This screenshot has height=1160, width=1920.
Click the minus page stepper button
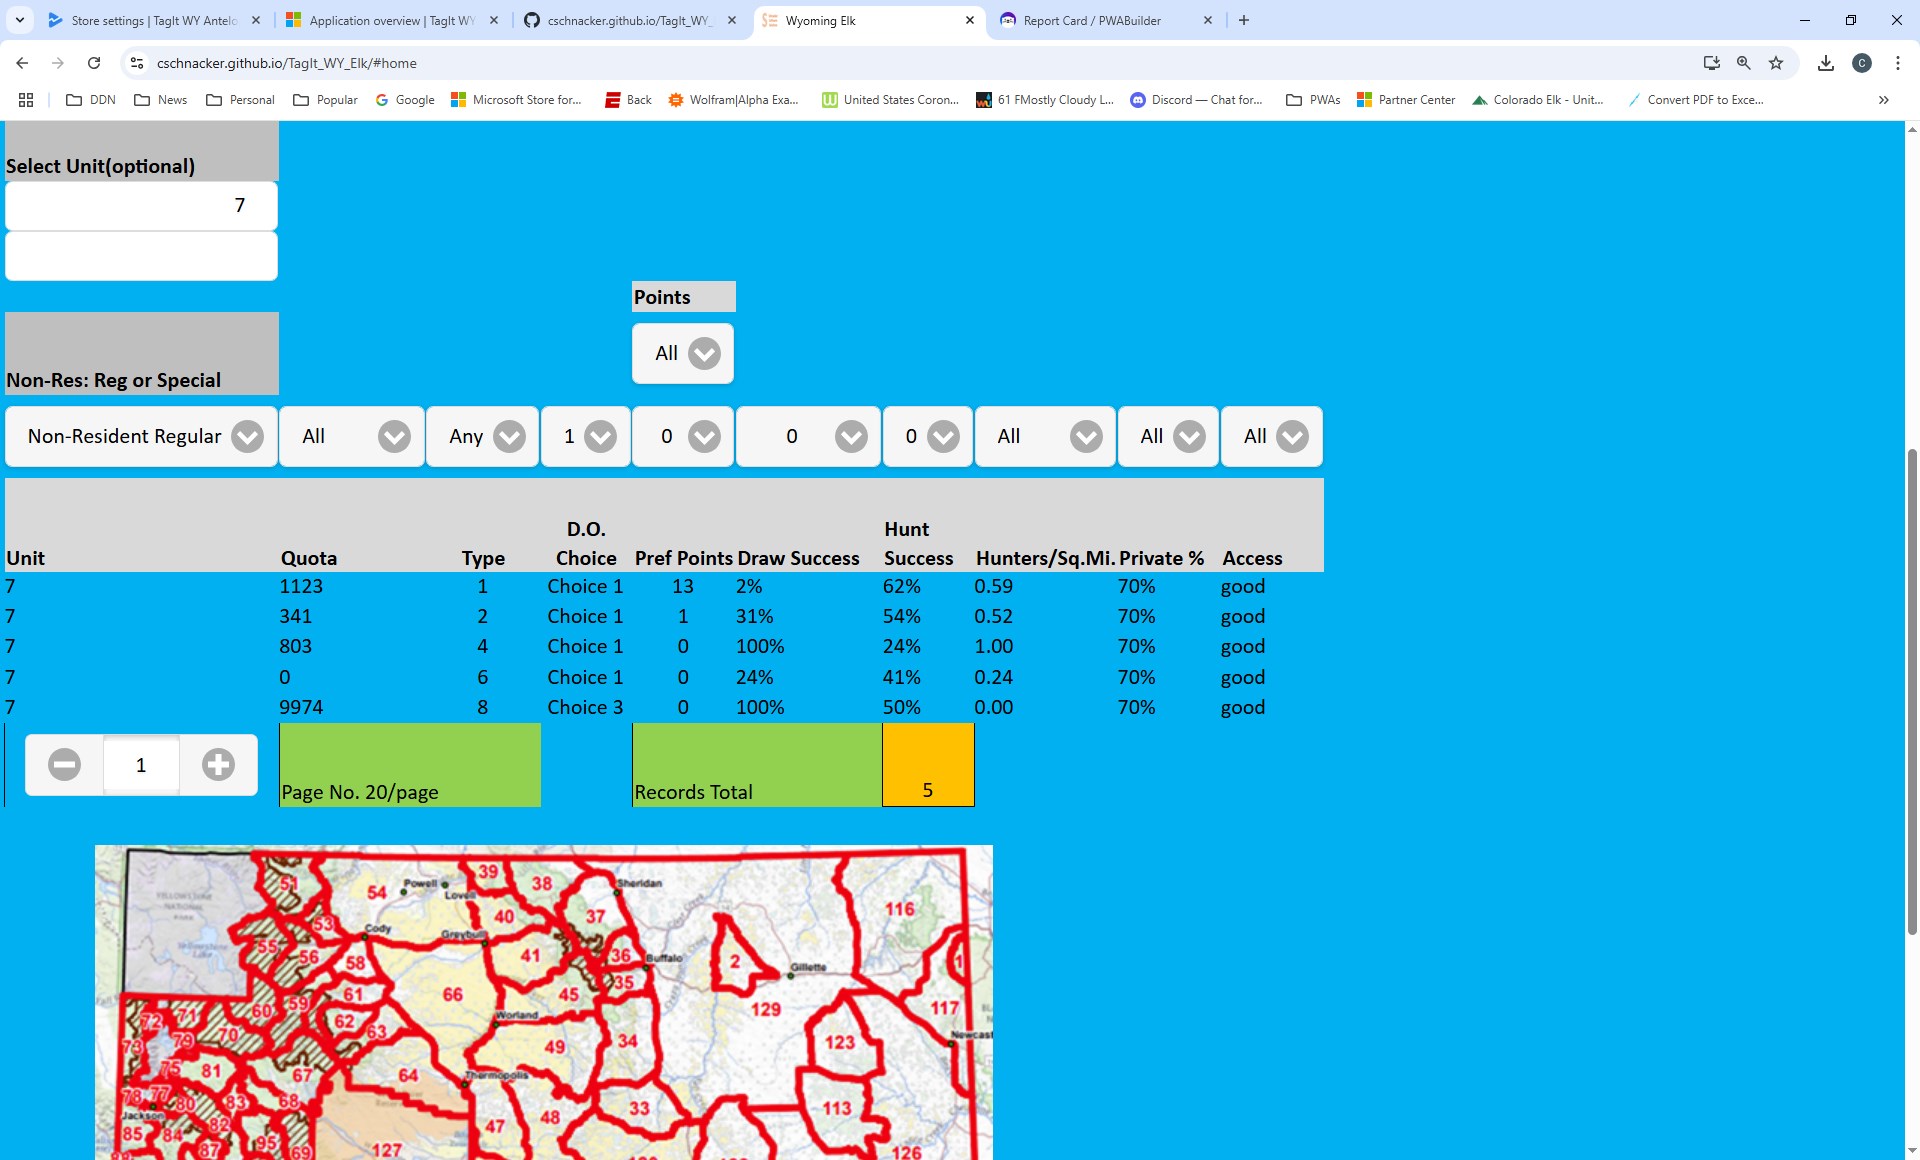[65, 765]
